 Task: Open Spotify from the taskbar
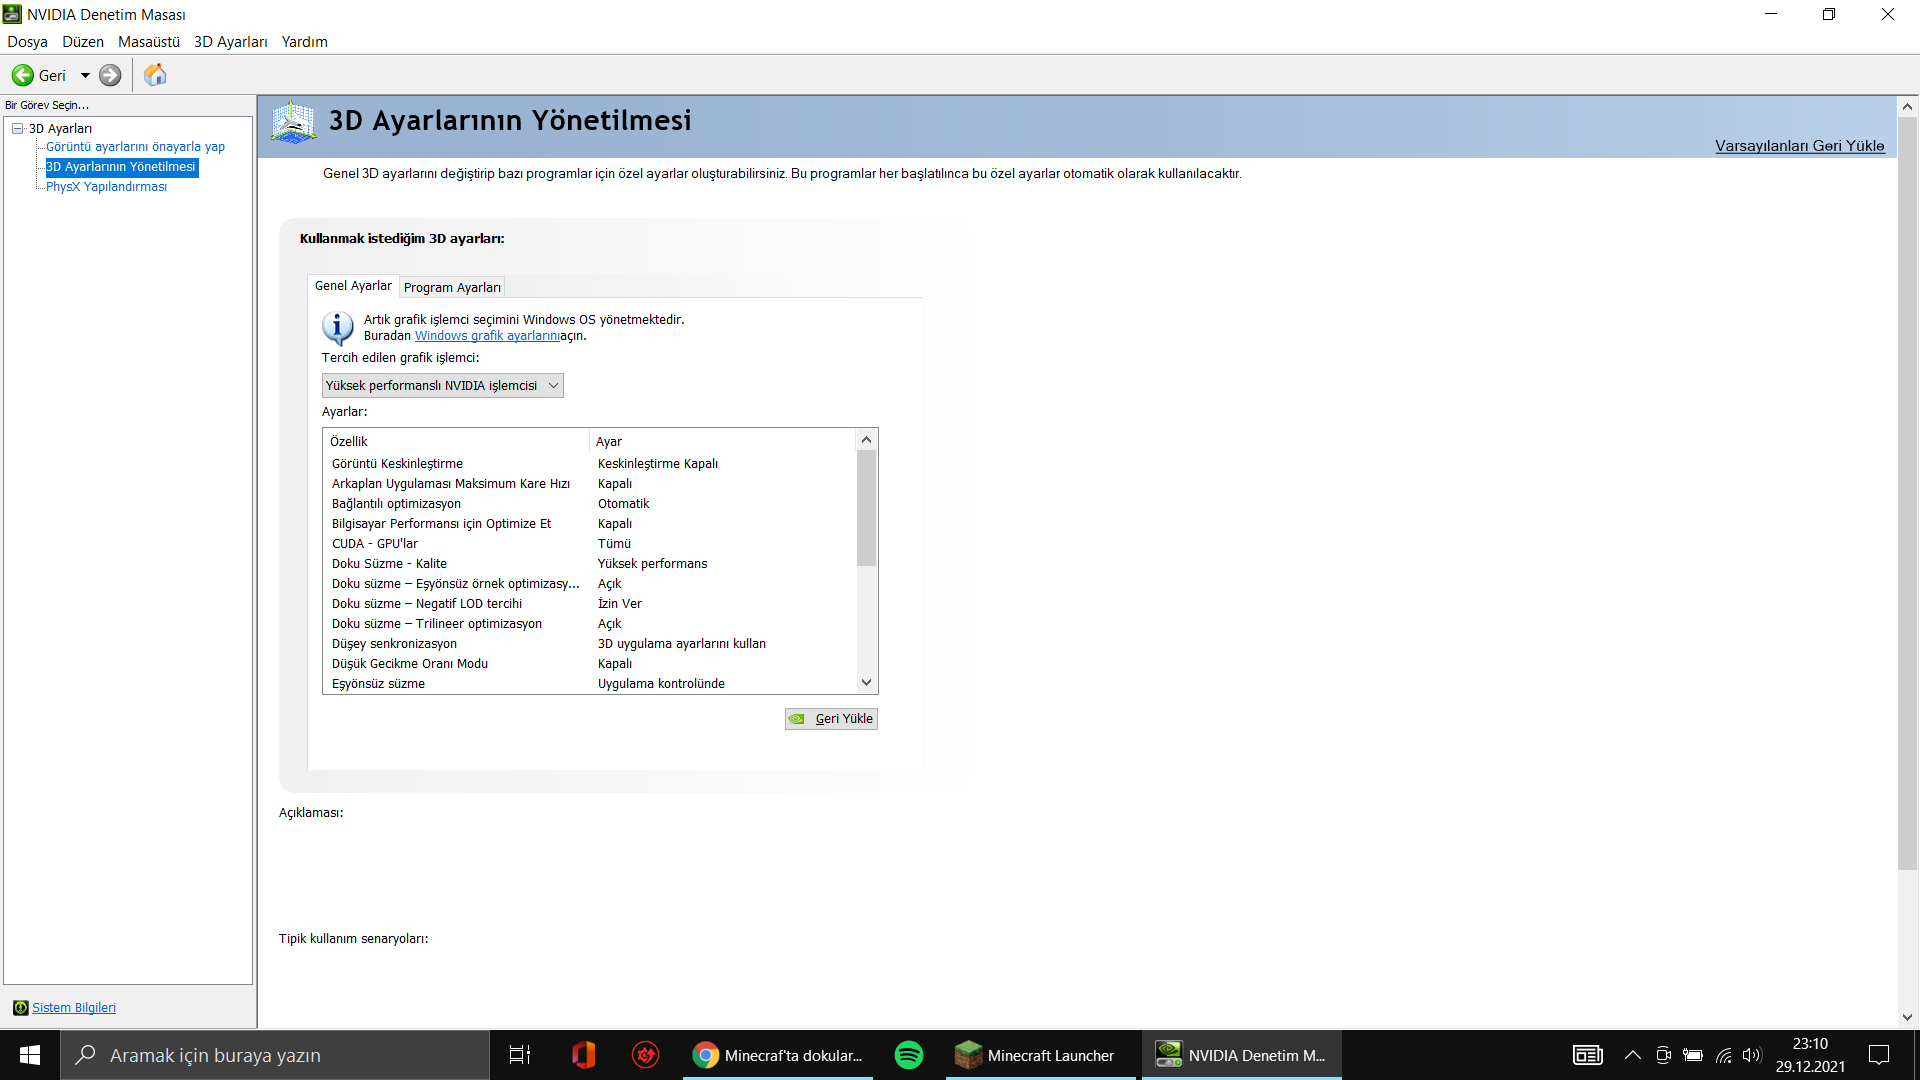coord(908,1055)
